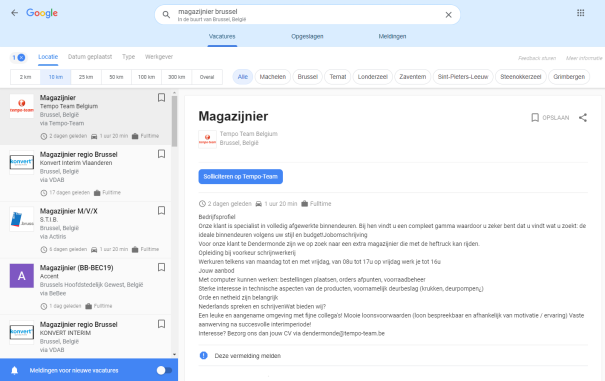Save the job with OPSLAAN
This screenshot has height=381, width=605.
(x=550, y=118)
